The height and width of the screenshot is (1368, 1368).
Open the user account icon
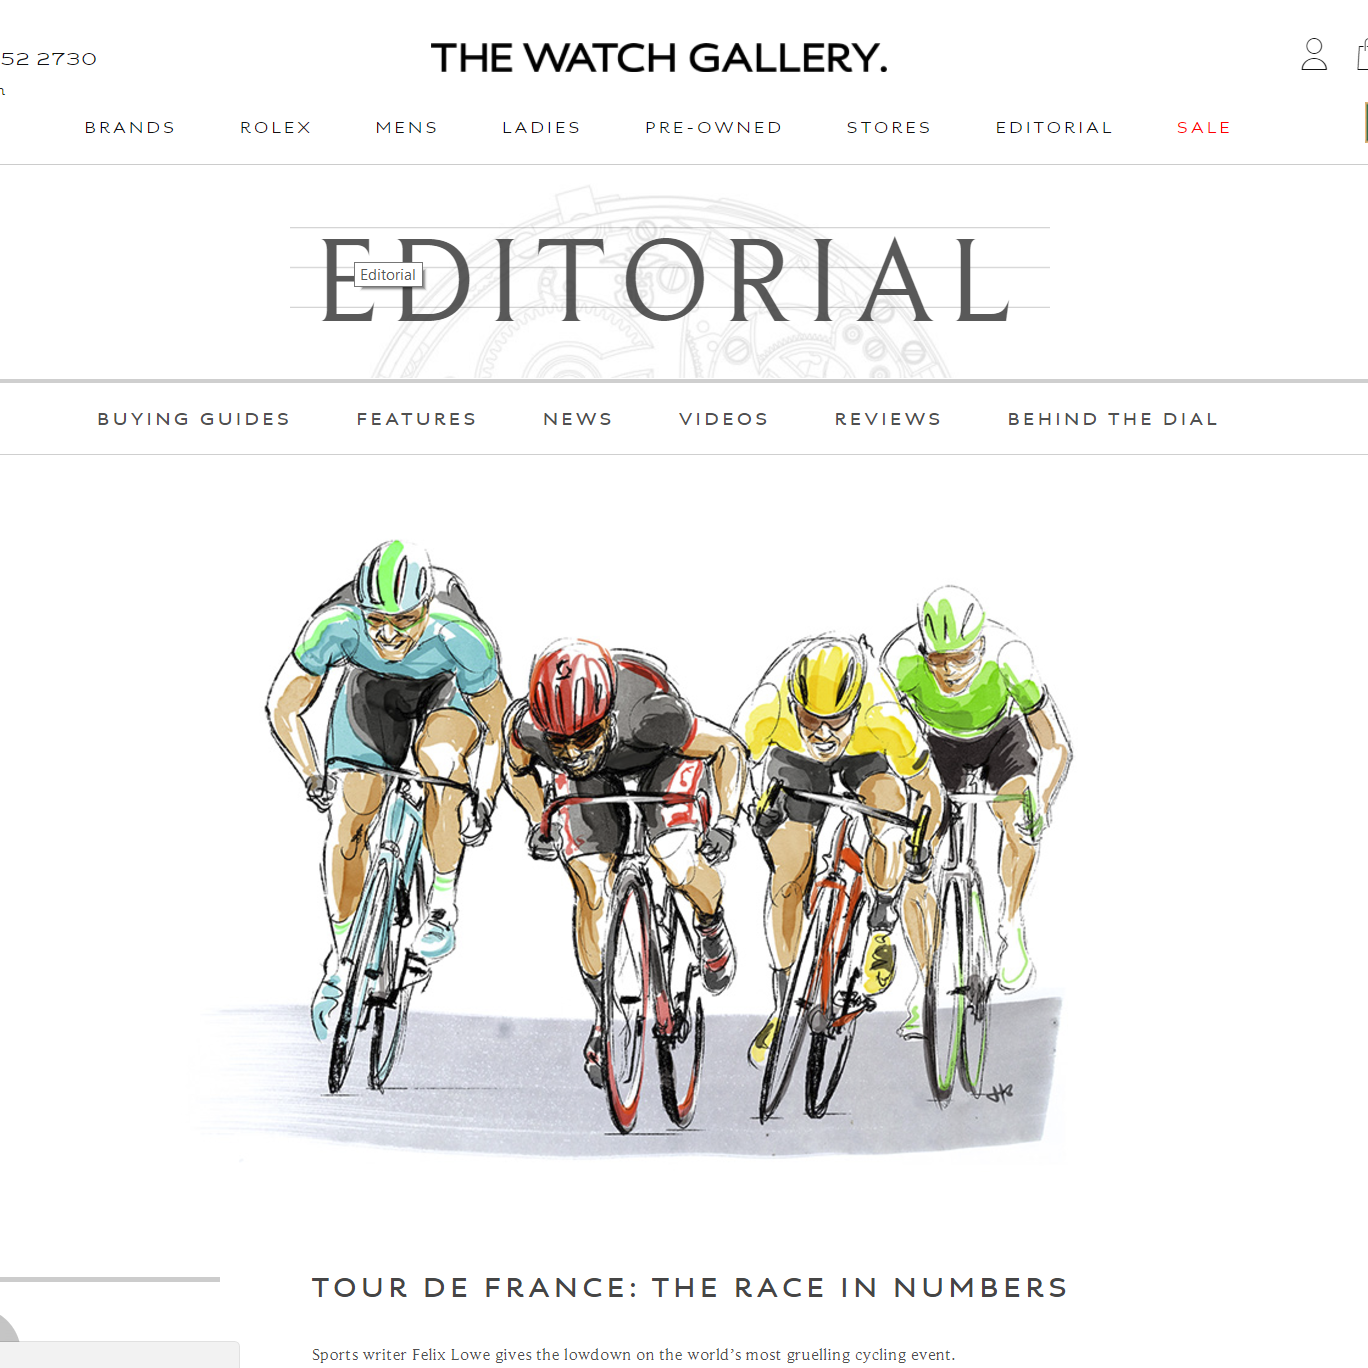point(1314,54)
